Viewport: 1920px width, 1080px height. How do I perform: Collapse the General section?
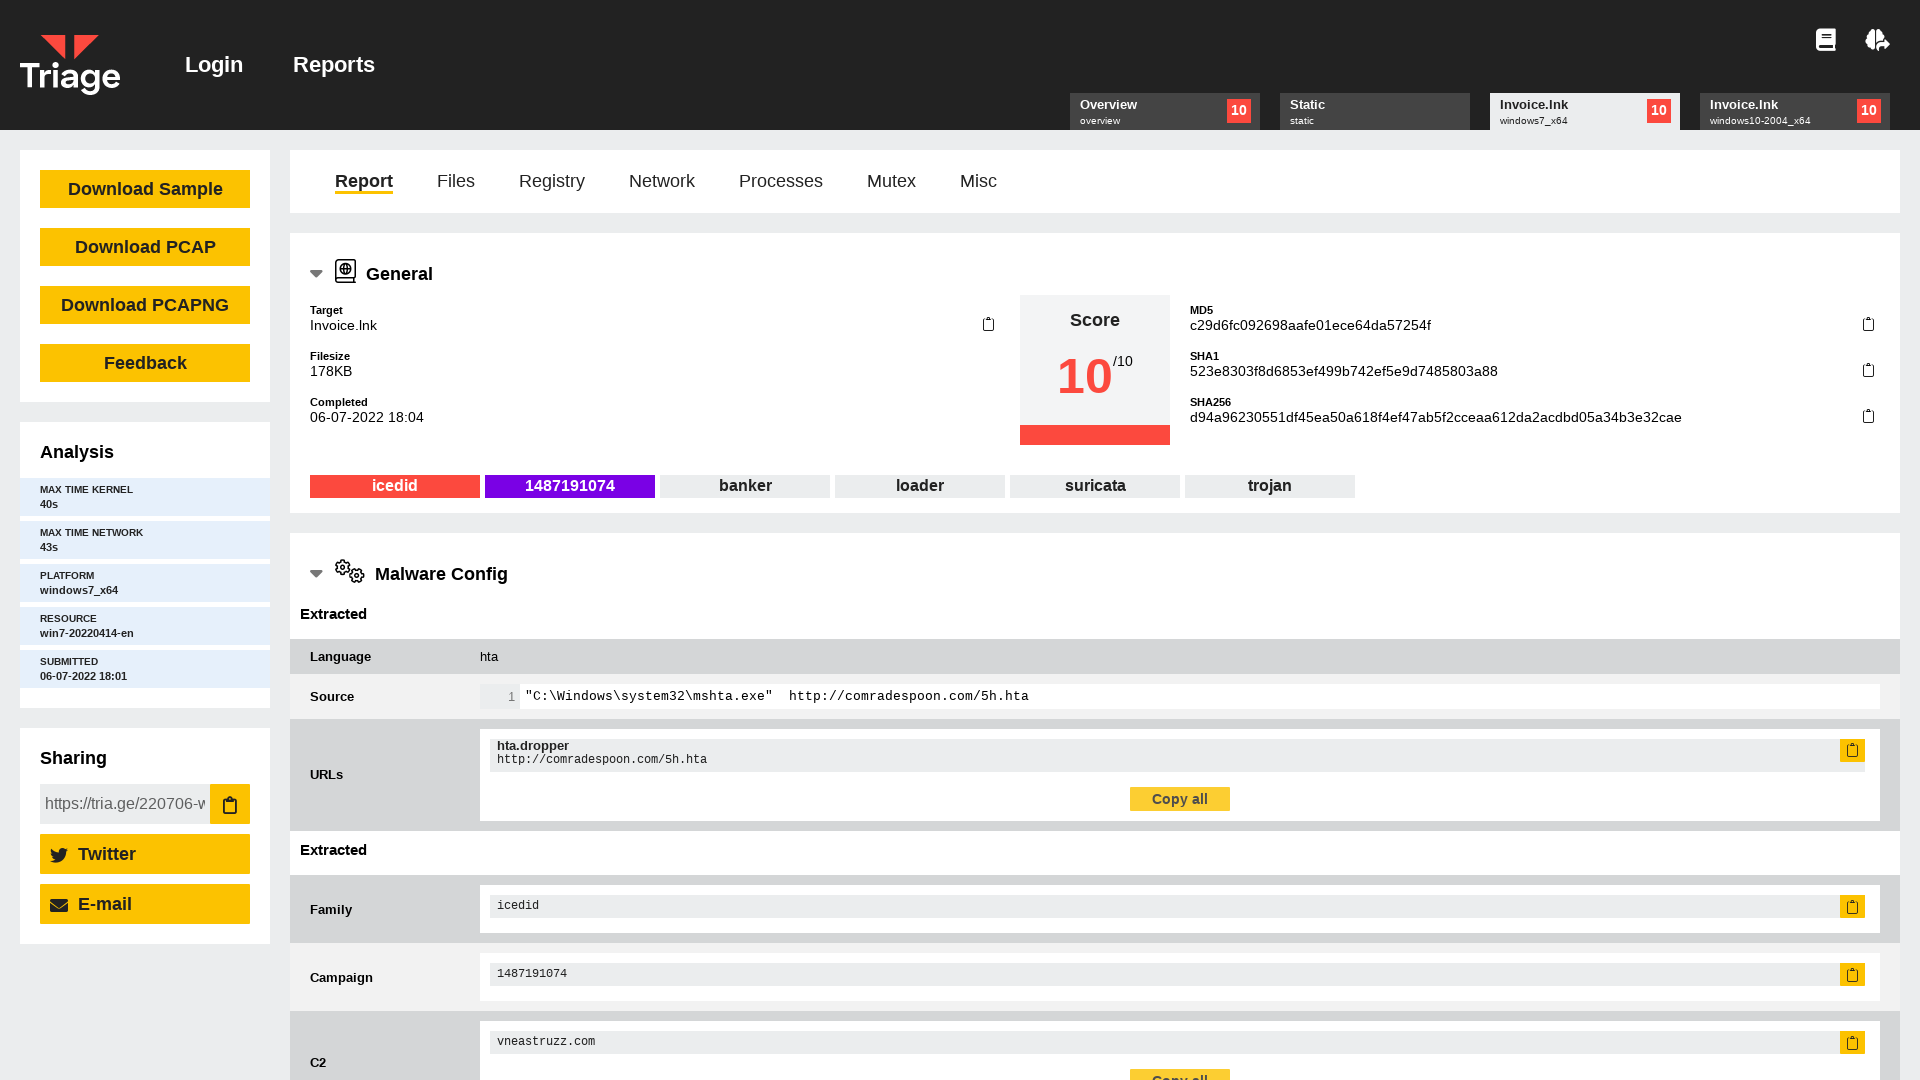click(x=316, y=272)
